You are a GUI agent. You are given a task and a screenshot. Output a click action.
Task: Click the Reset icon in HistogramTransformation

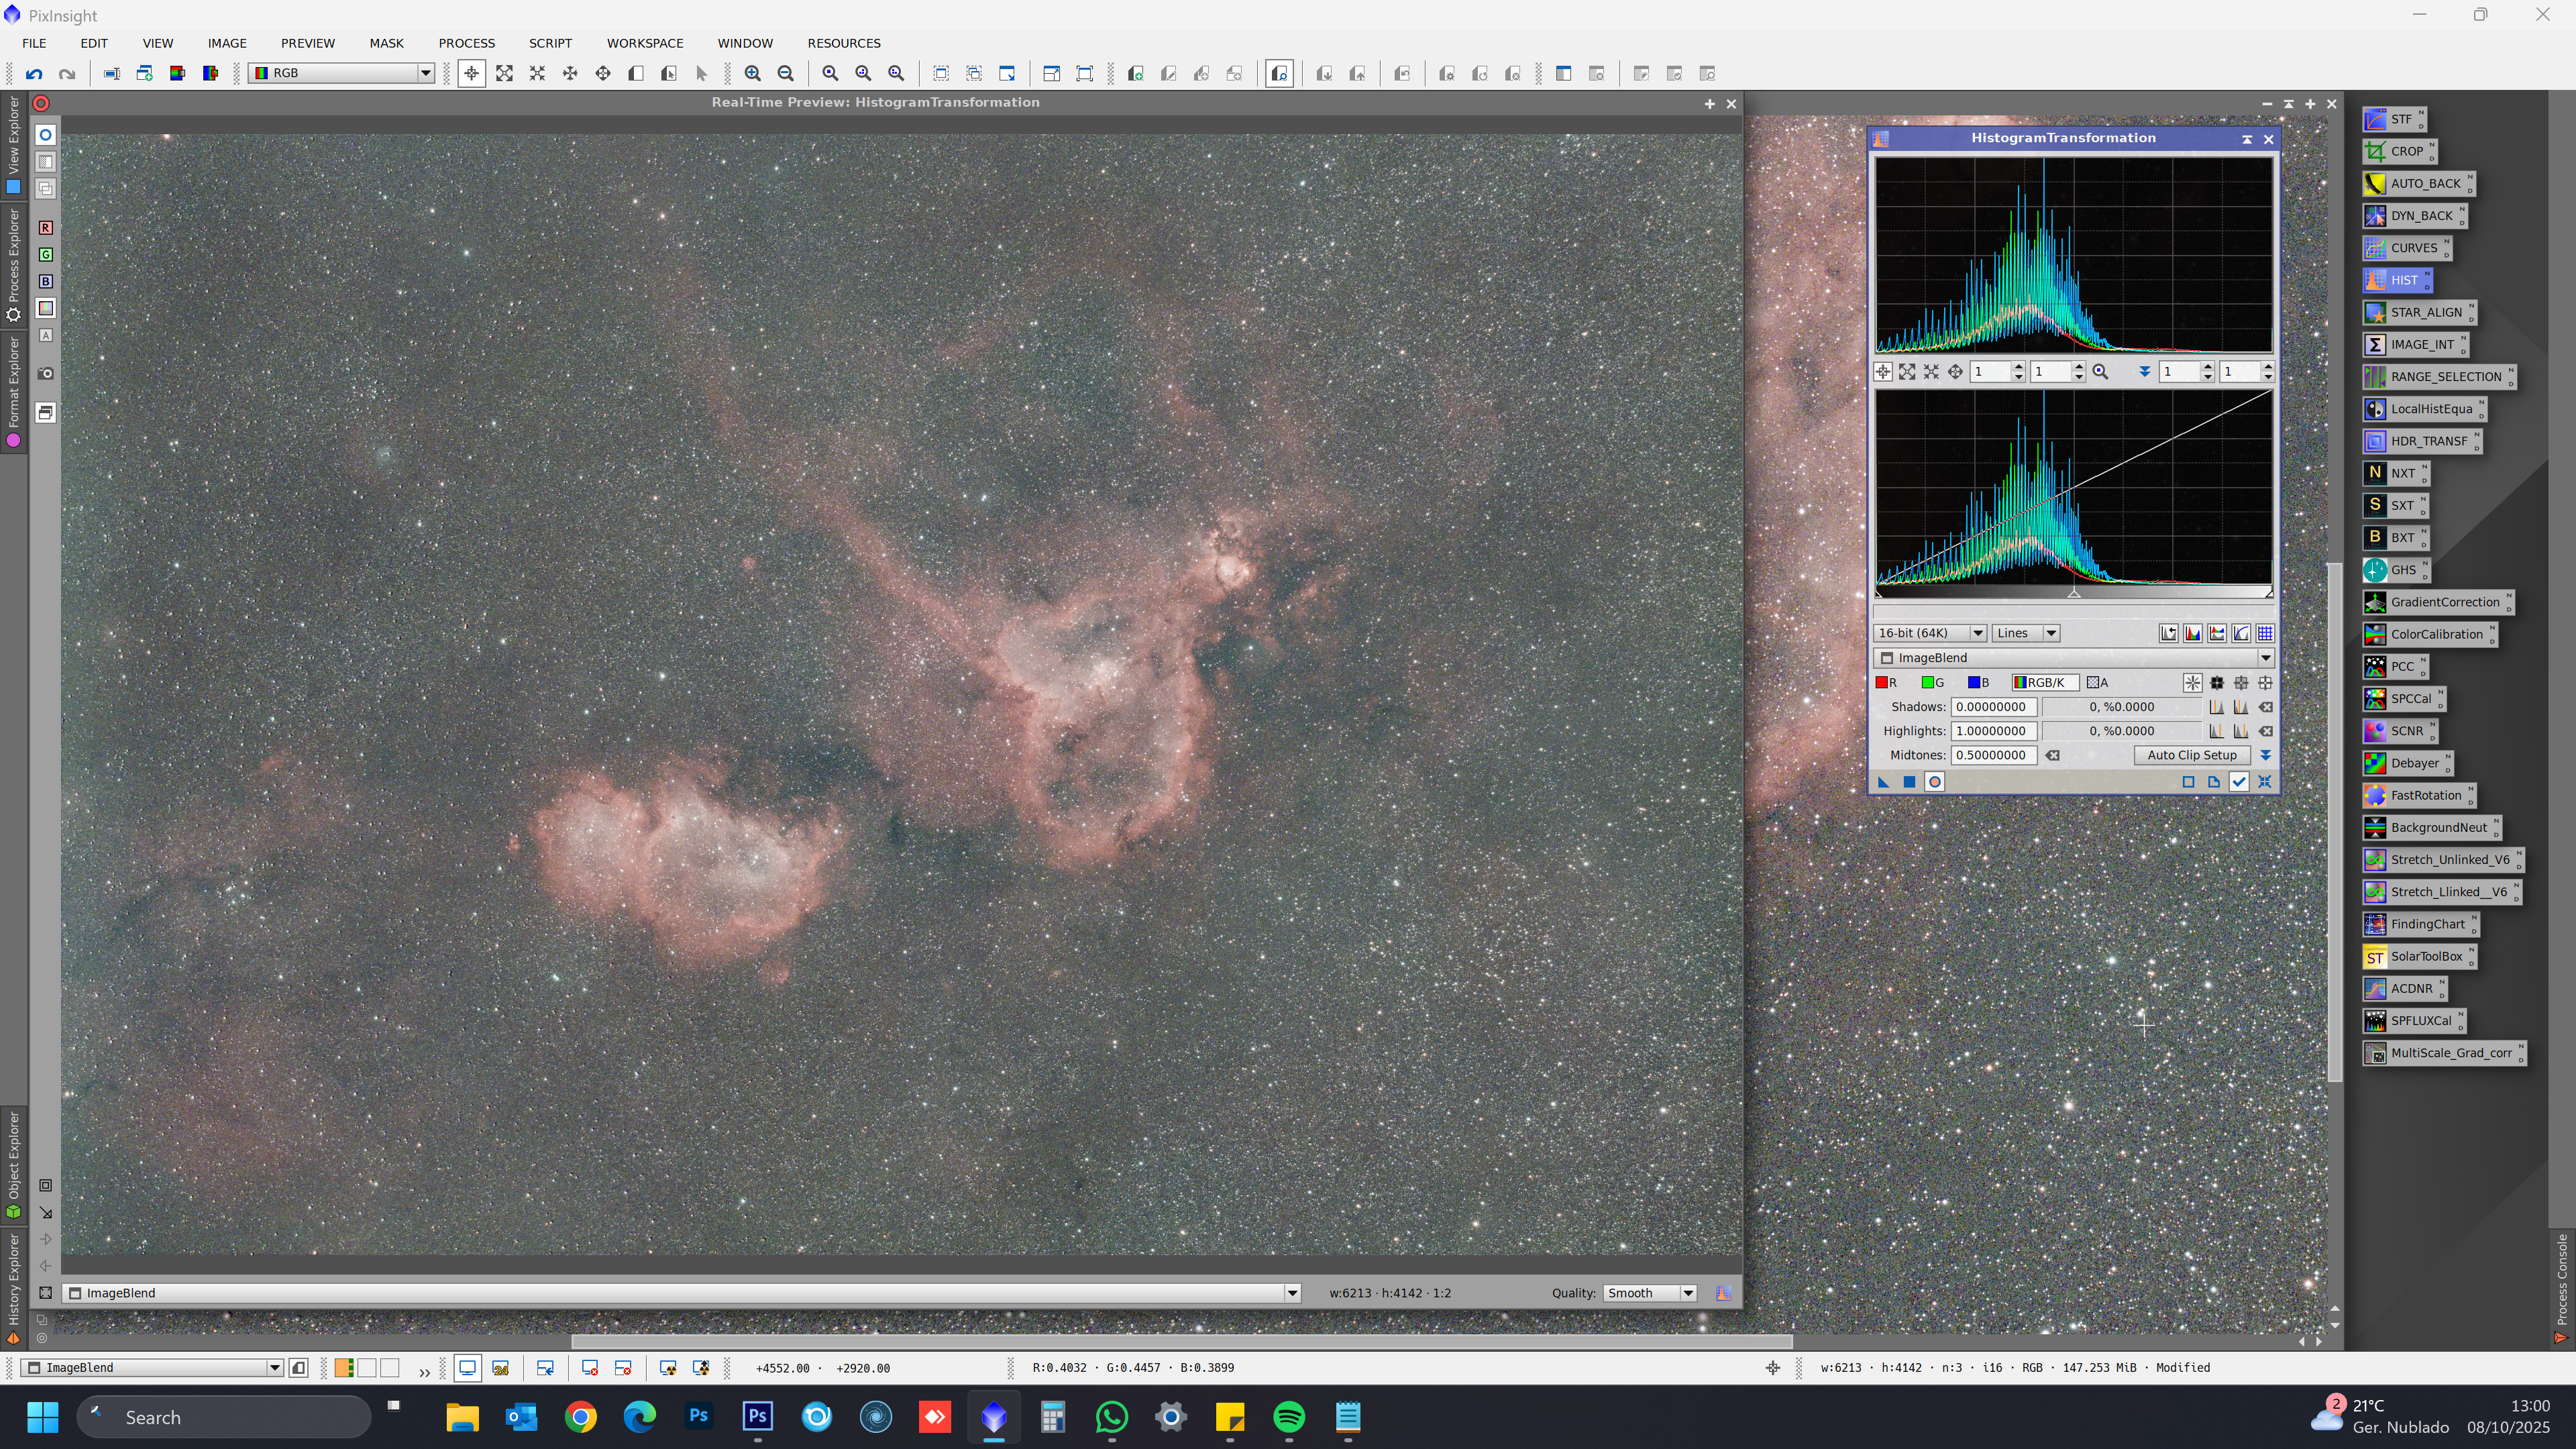[2265, 782]
